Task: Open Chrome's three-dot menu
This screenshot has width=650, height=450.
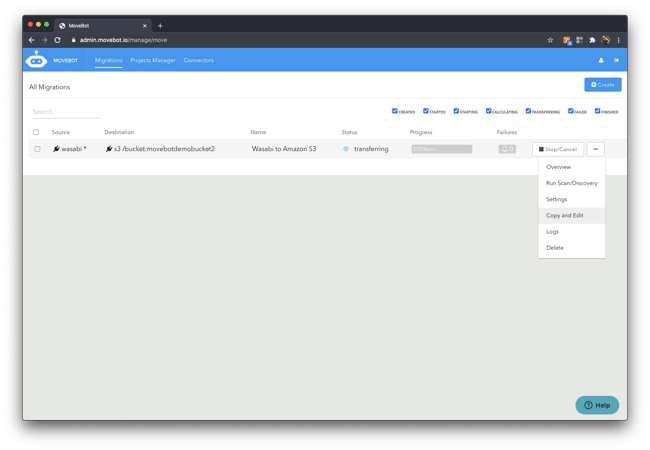Action: pyautogui.click(x=618, y=40)
